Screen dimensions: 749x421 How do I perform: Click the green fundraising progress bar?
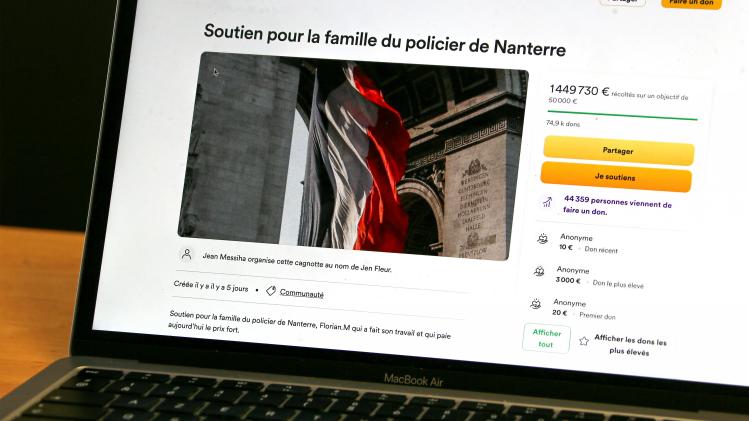coord(622,115)
